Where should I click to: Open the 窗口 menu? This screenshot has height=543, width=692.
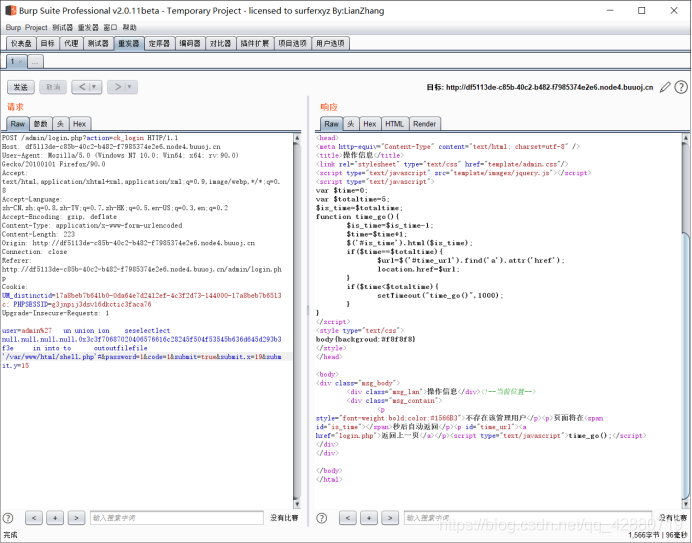pos(110,27)
